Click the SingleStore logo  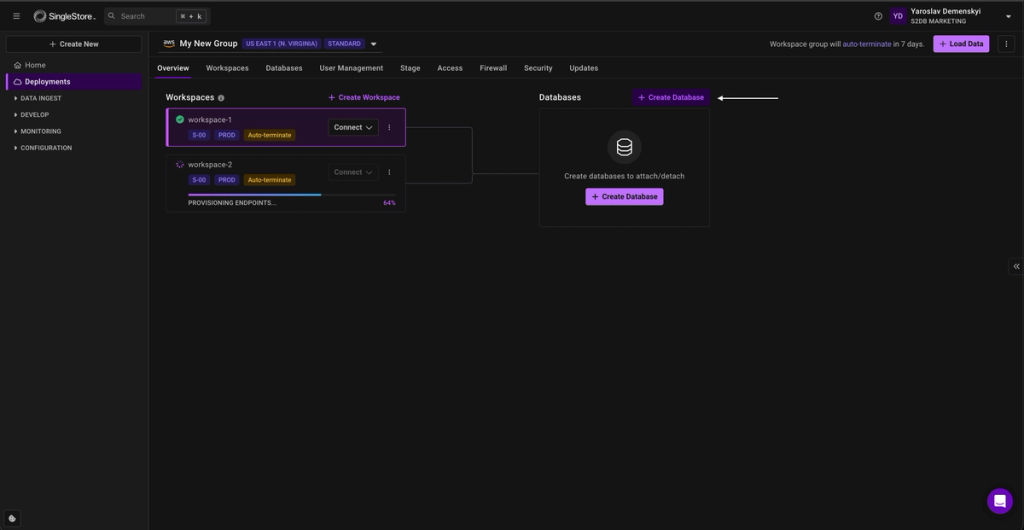point(65,16)
